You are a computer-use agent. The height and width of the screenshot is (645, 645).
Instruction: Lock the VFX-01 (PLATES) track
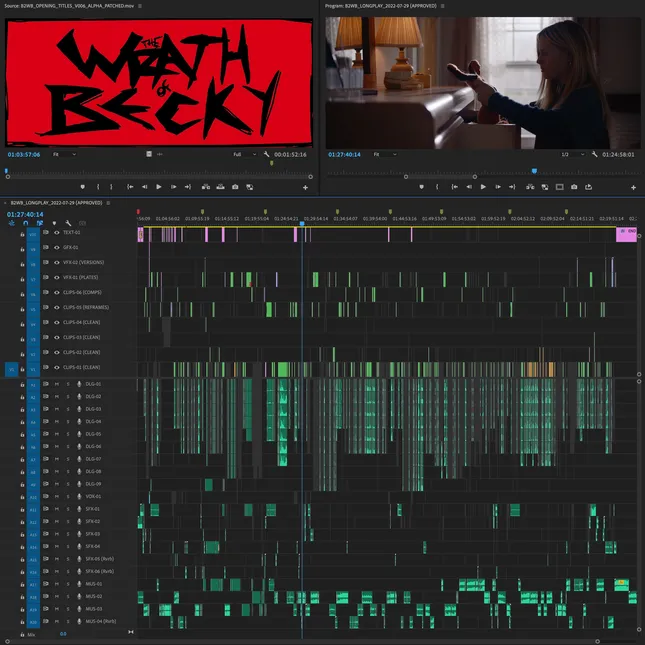pos(22,279)
